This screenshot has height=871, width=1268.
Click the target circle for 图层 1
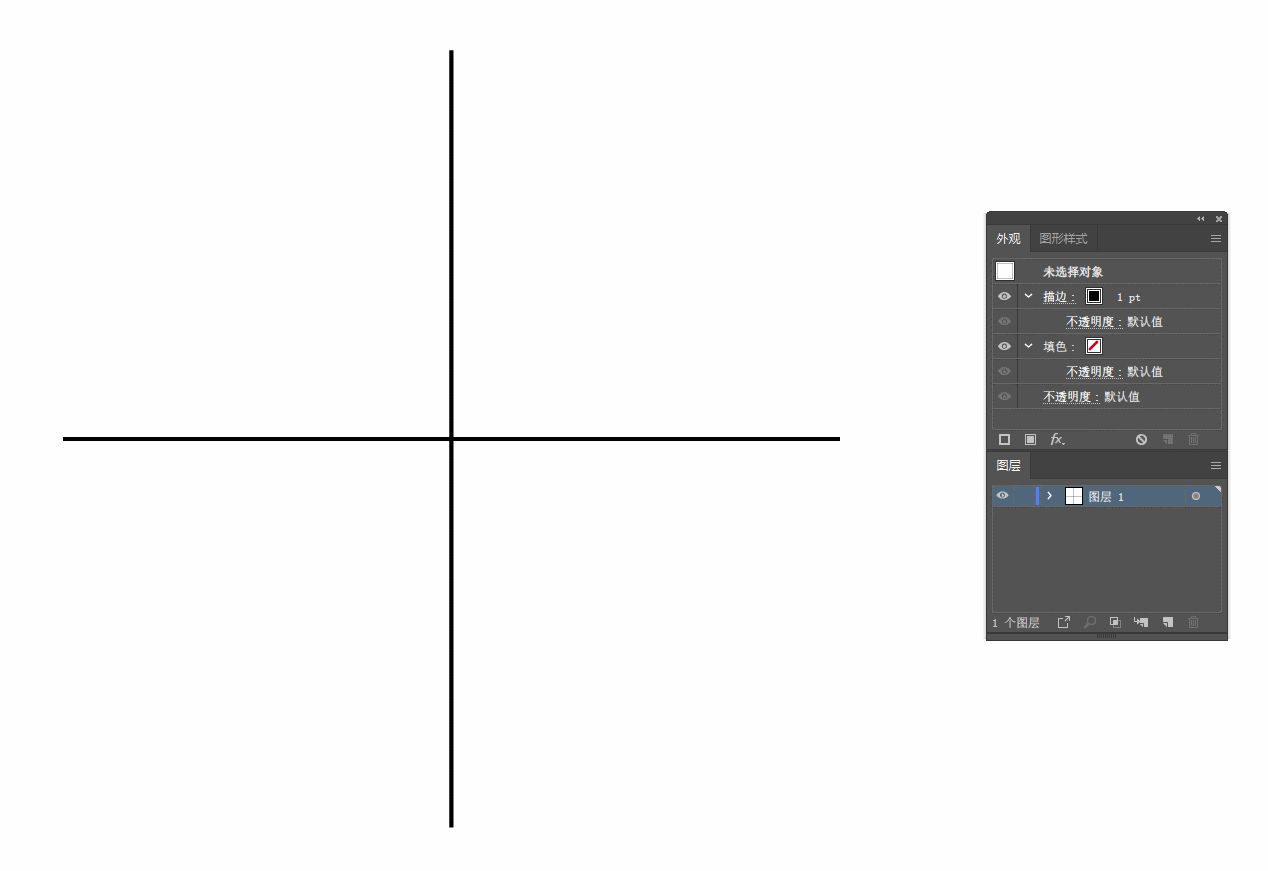[1195, 496]
